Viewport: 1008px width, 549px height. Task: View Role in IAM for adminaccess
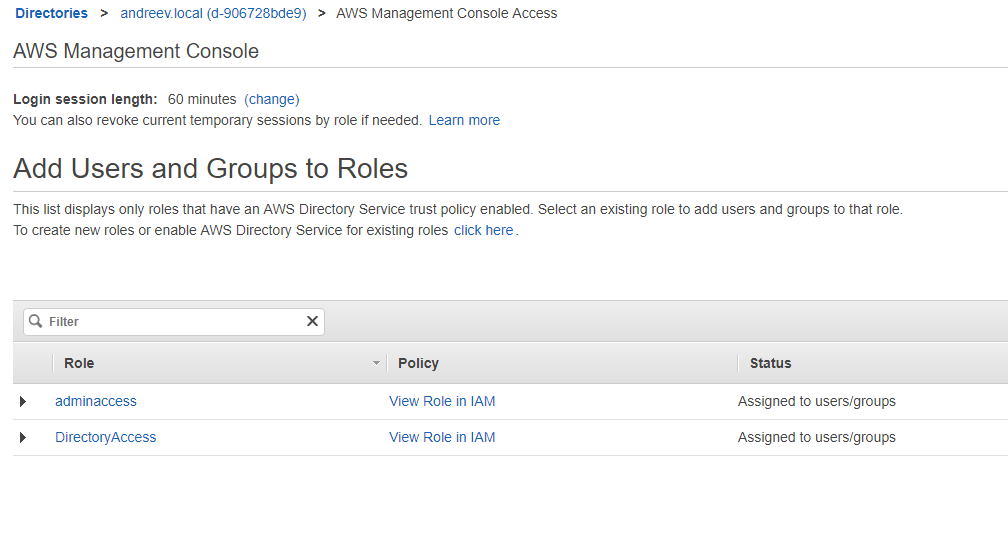[x=442, y=401]
